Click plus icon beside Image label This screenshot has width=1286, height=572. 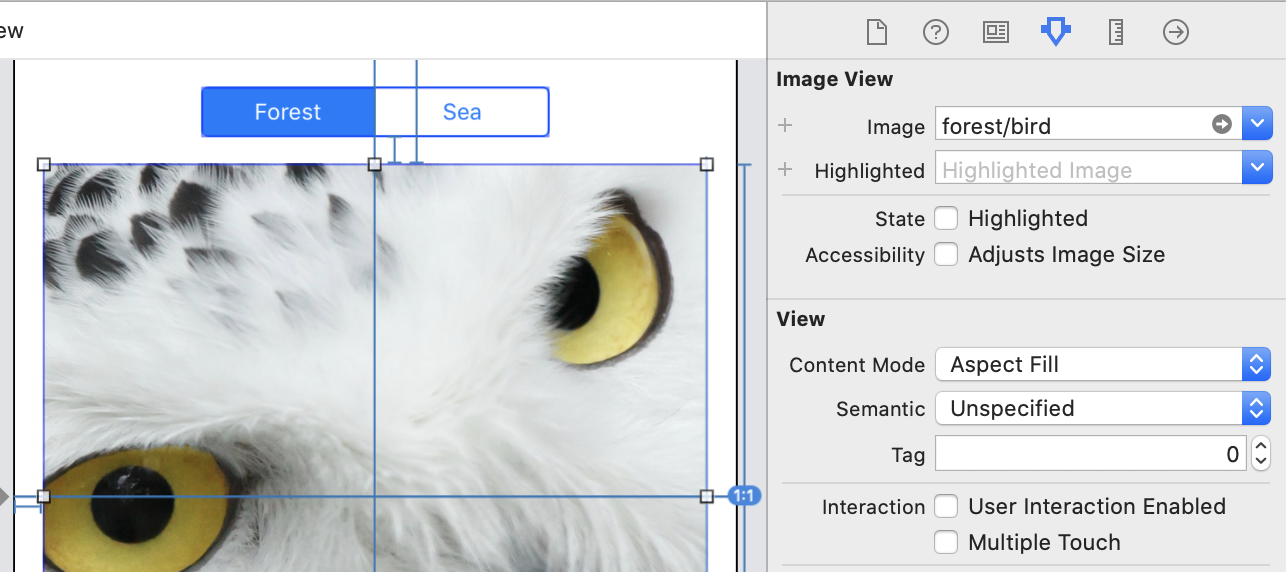785,126
